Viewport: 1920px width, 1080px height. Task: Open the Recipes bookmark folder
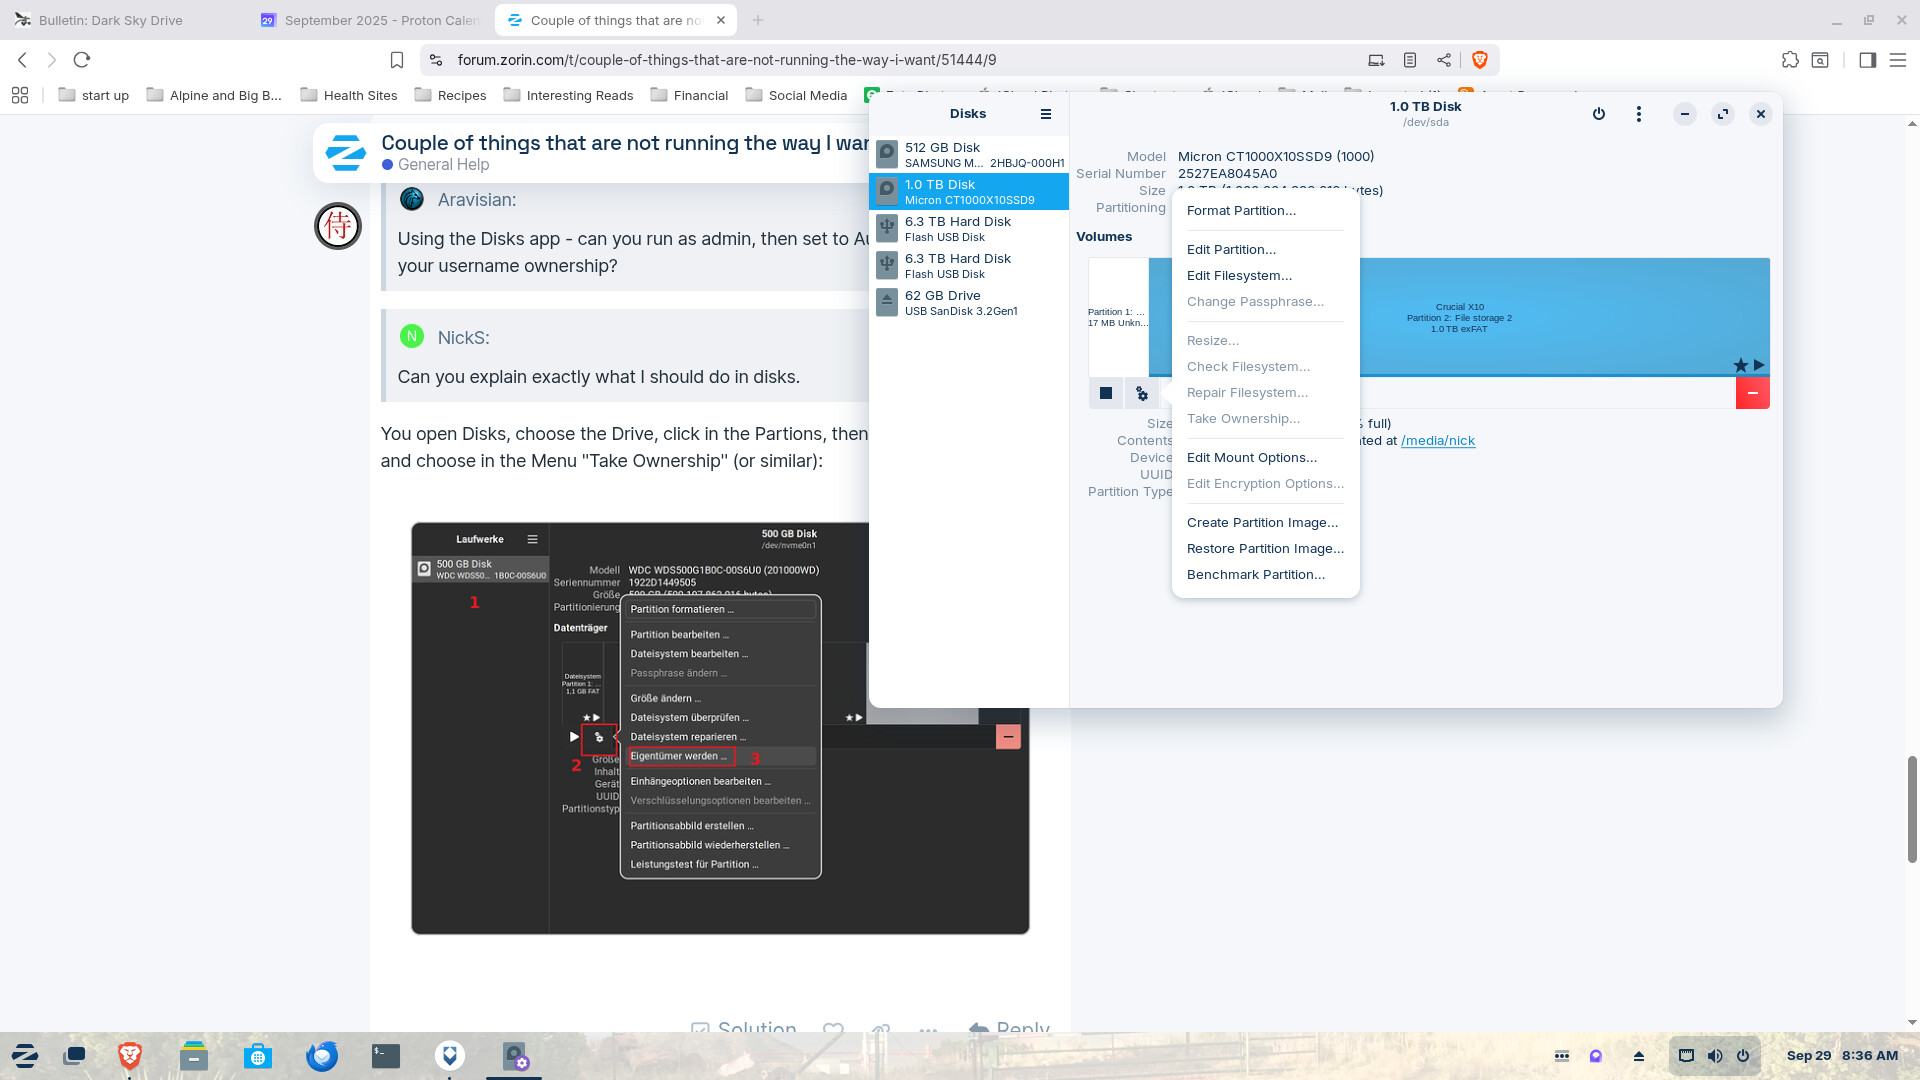[450, 95]
